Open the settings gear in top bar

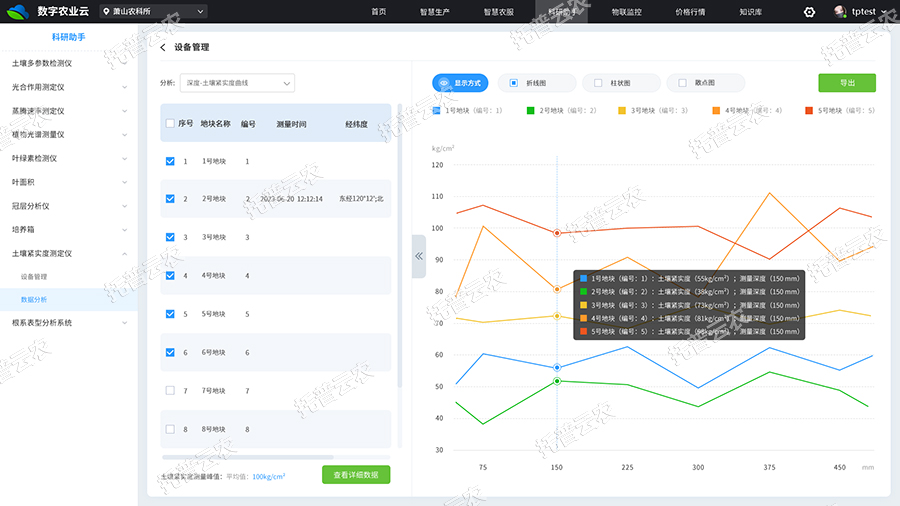pos(809,12)
